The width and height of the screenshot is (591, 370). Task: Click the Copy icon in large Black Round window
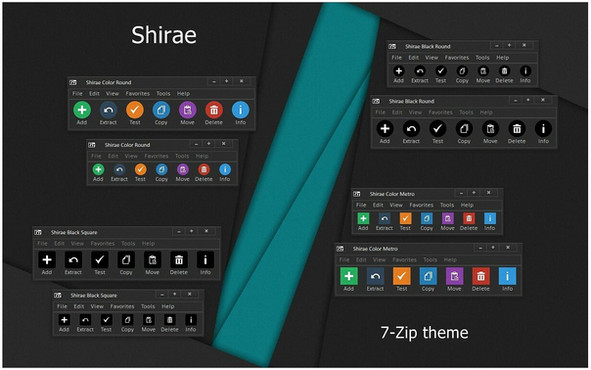[x=464, y=129]
